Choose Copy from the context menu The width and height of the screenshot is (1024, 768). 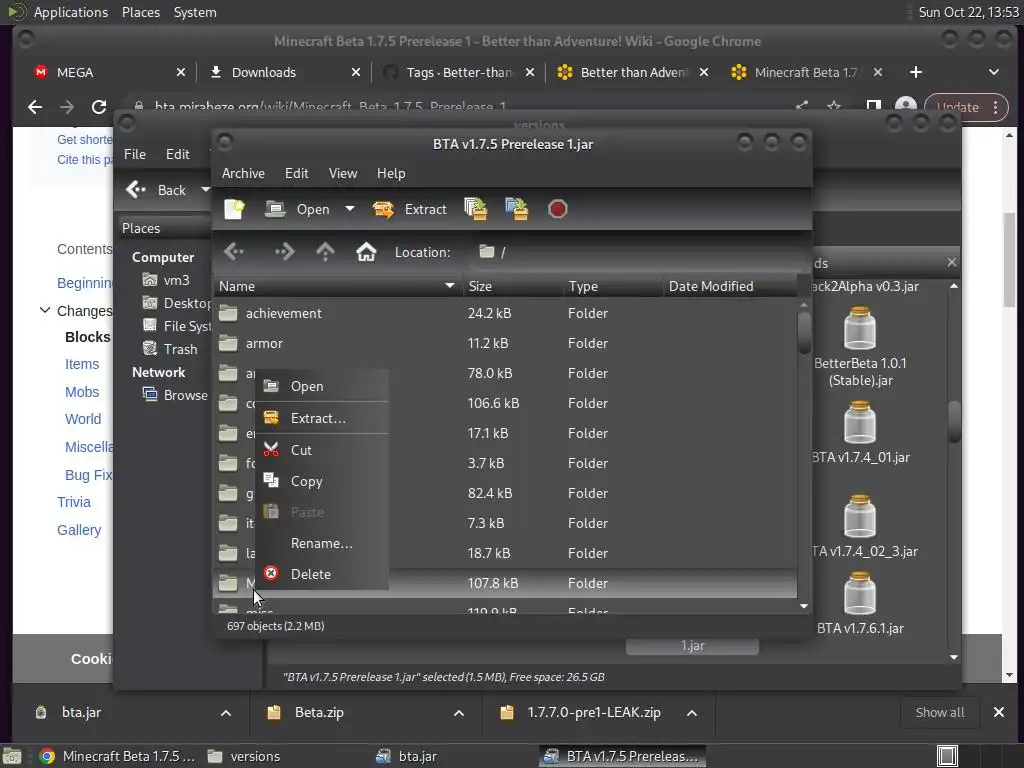(x=322, y=481)
